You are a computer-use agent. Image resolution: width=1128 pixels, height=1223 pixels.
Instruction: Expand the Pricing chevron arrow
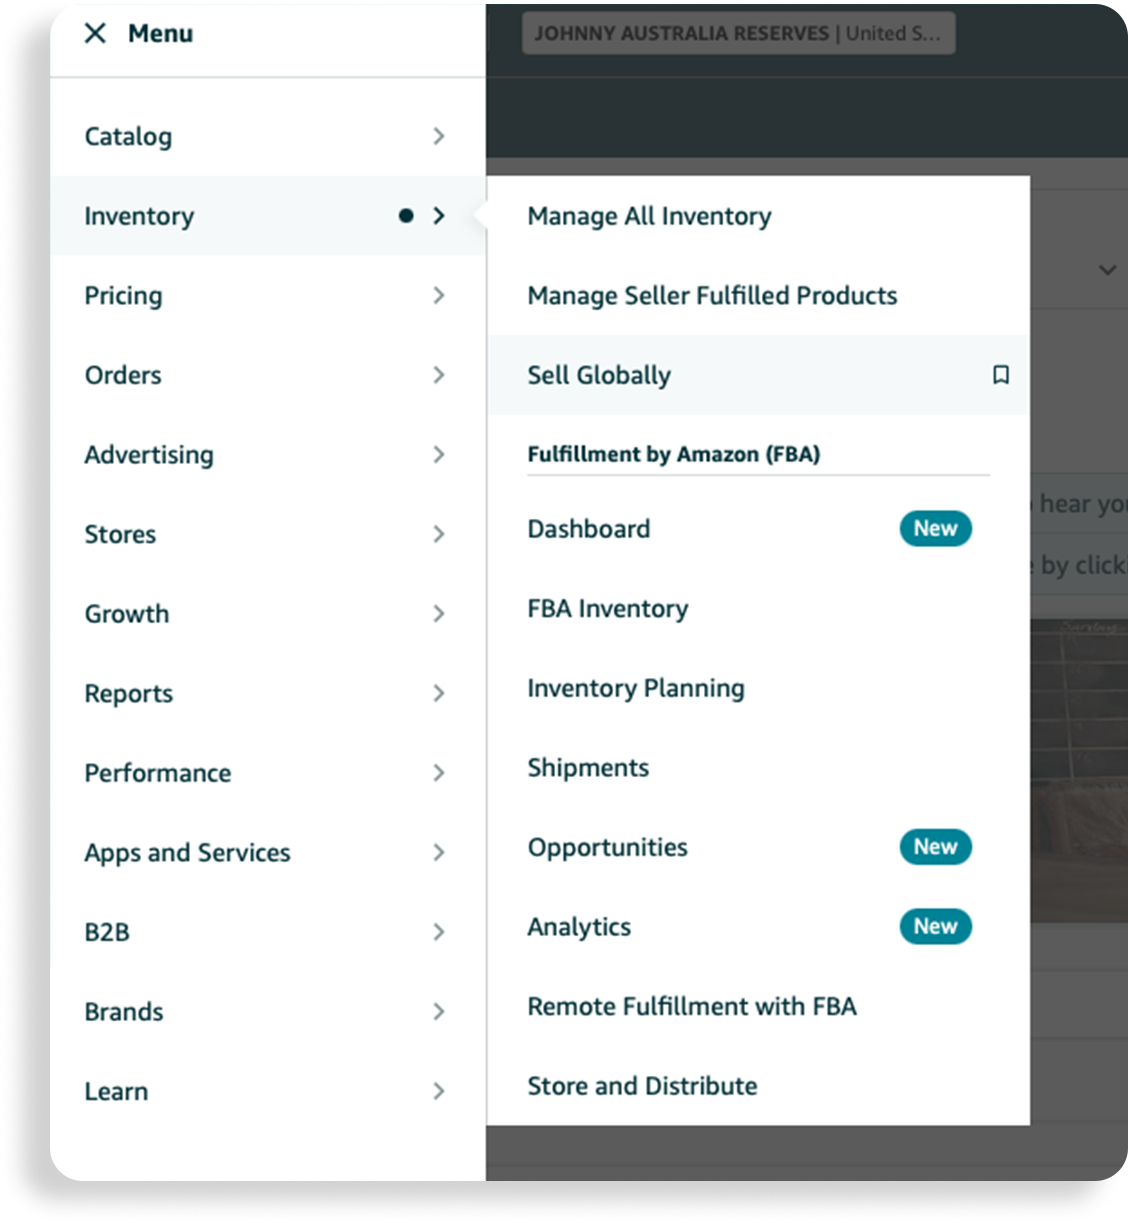pyautogui.click(x=438, y=295)
